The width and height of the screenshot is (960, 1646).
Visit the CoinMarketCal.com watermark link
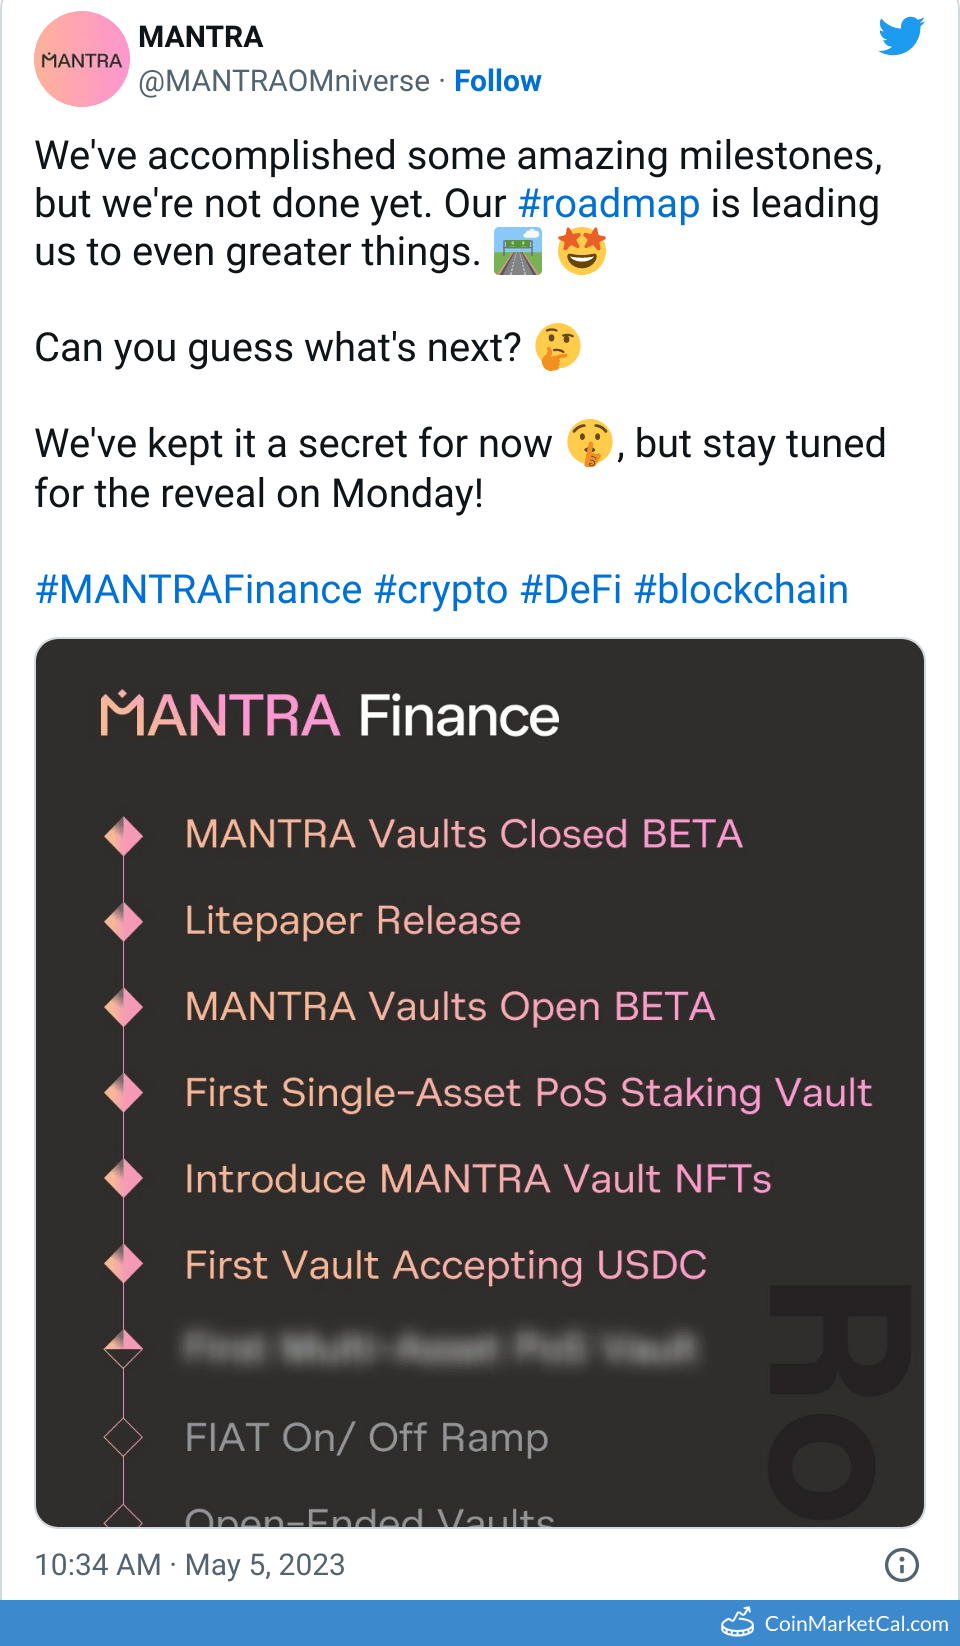[x=856, y=1623]
